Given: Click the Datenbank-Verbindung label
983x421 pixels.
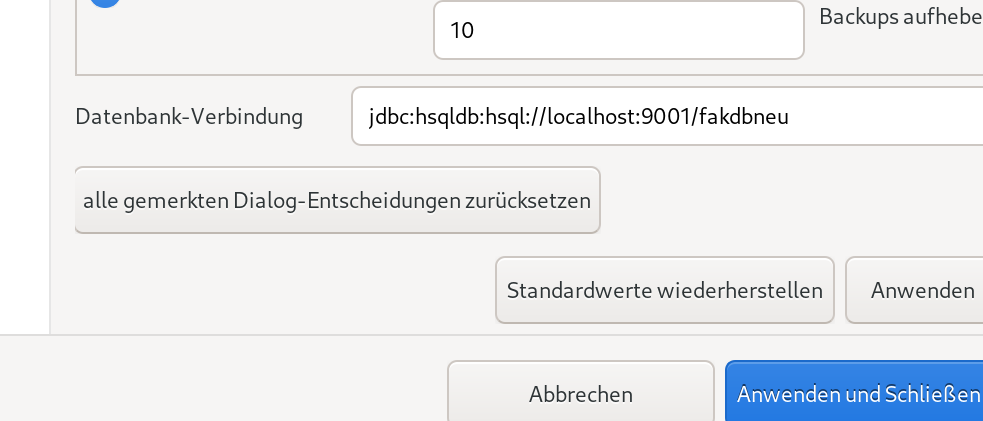Looking at the screenshot, I should click(x=189, y=117).
